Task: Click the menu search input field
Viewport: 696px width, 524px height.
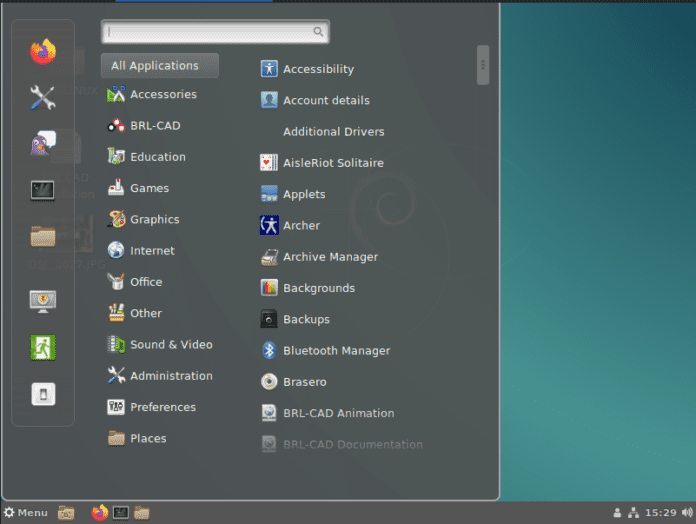Action: (x=215, y=32)
